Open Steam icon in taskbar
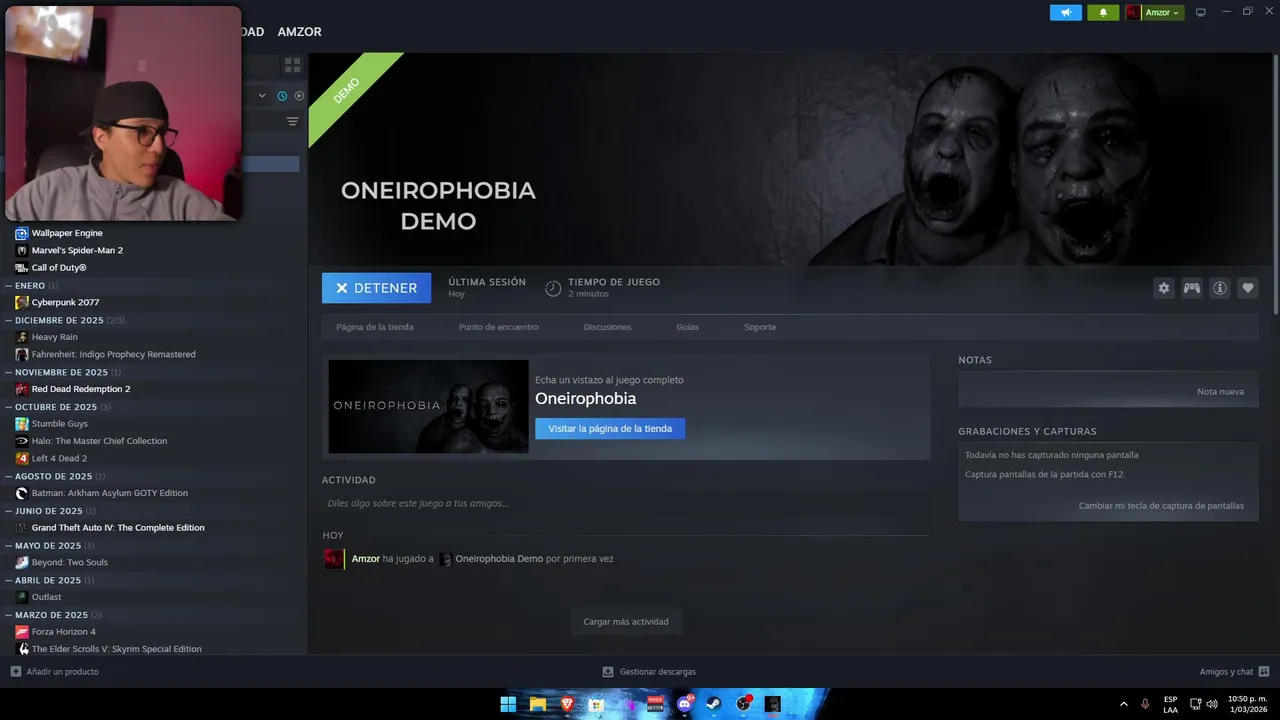This screenshot has width=1280, height=720. coord(714,704)
